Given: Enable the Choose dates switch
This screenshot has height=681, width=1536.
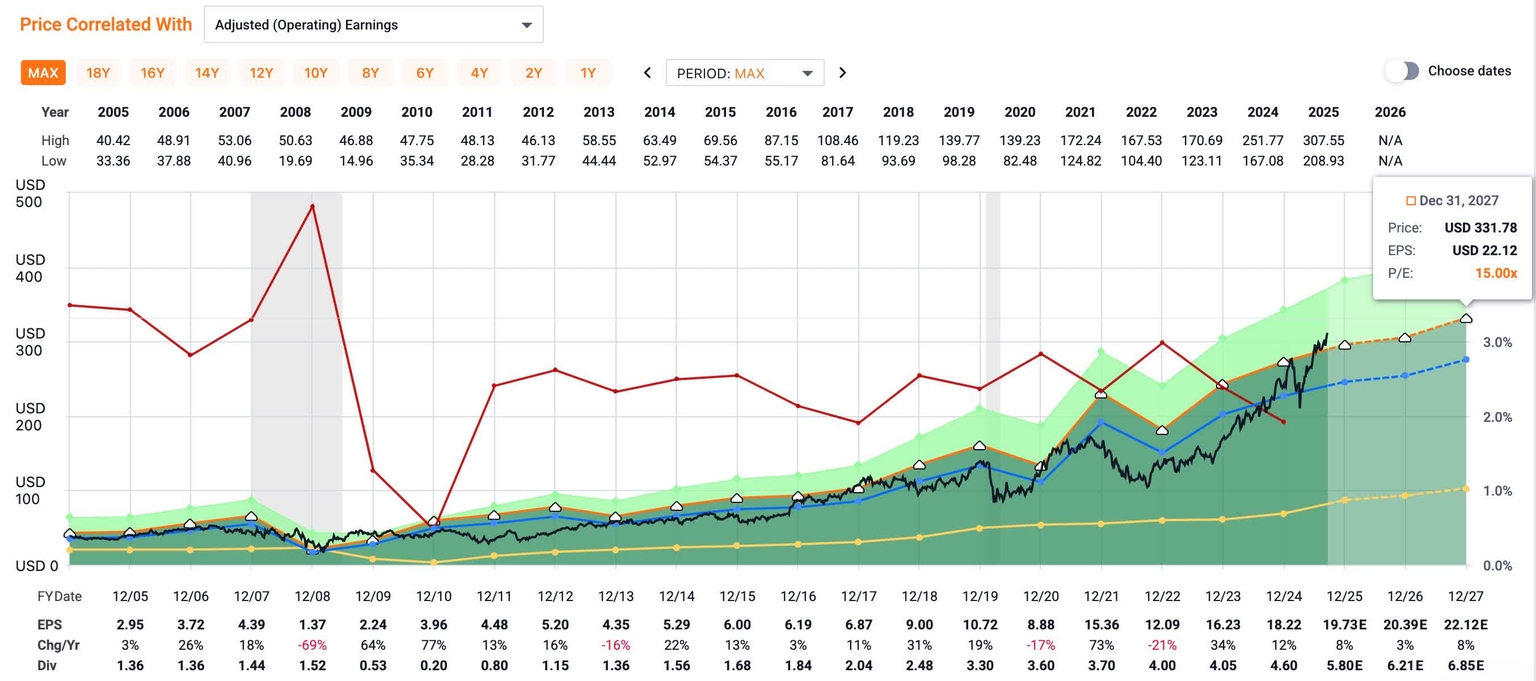Looking at the screenshot, I should tap(1402, 71).
